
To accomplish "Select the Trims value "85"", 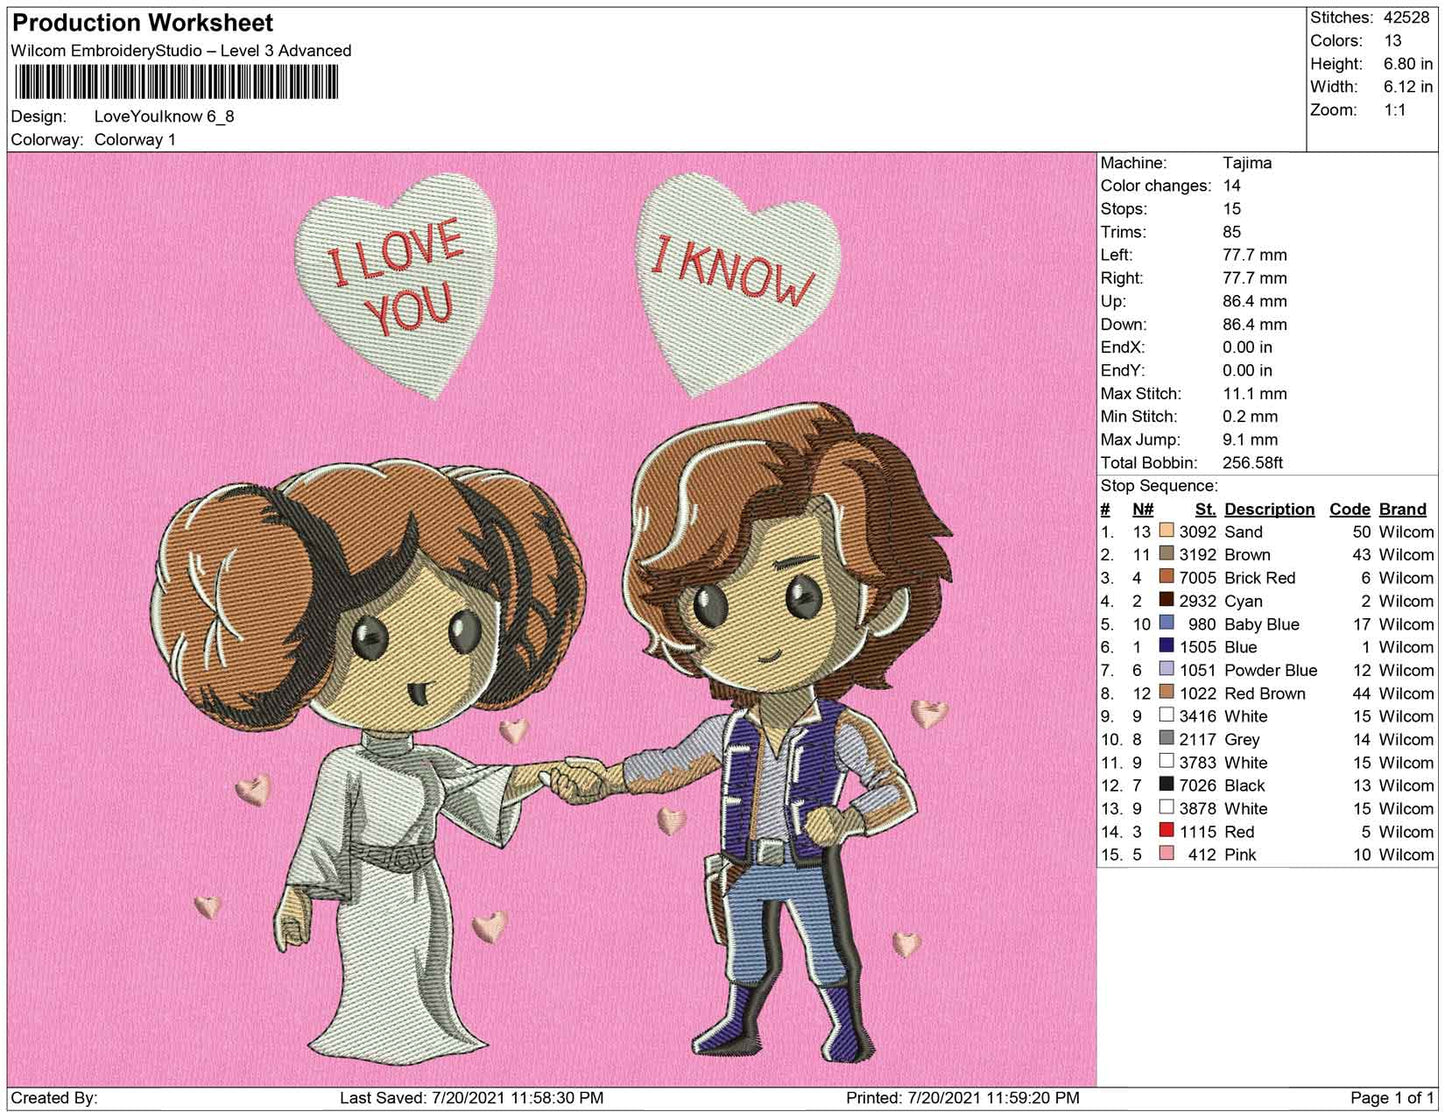I will tap(1231, 232).
